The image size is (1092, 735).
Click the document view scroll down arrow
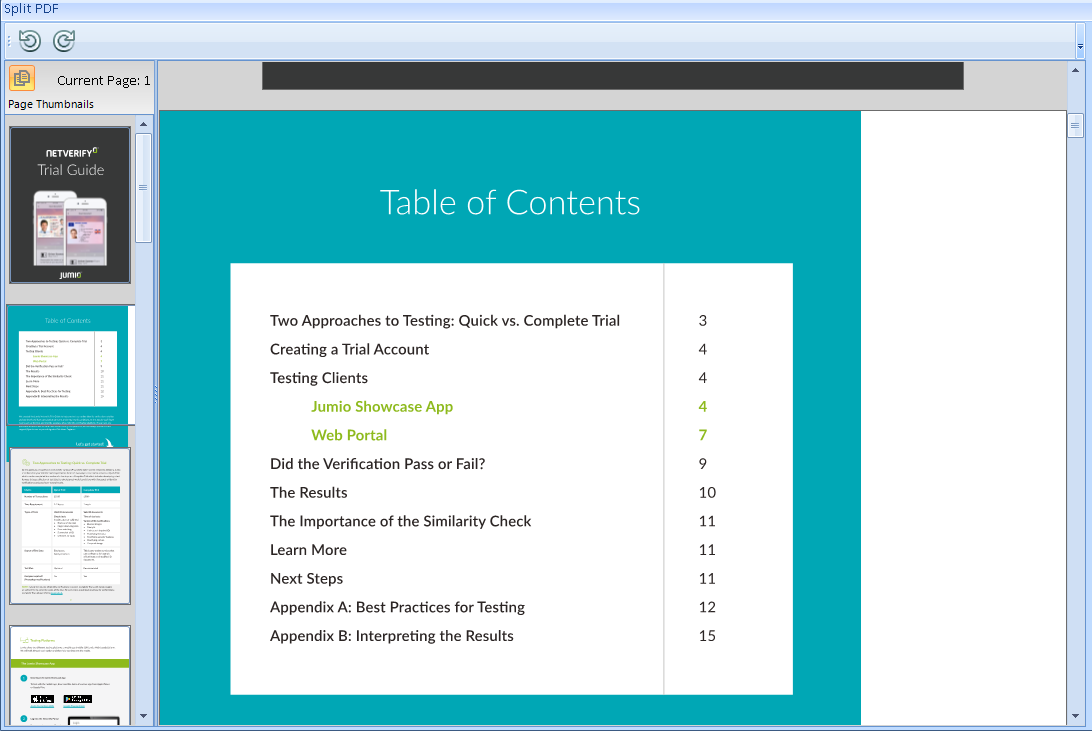tap(1075, 715)
